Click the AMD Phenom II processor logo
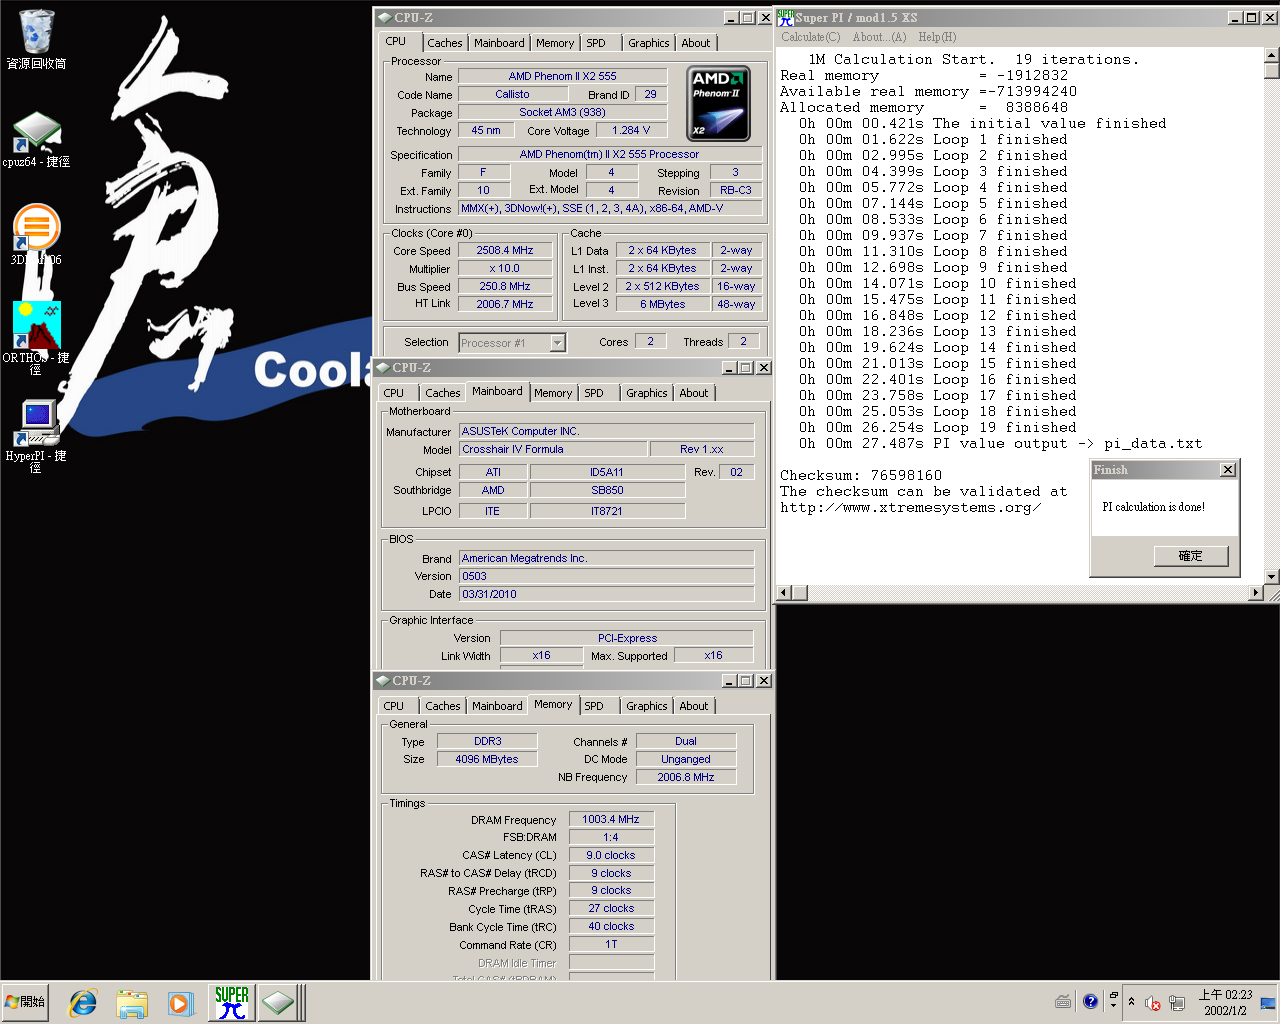 [720, 103]
